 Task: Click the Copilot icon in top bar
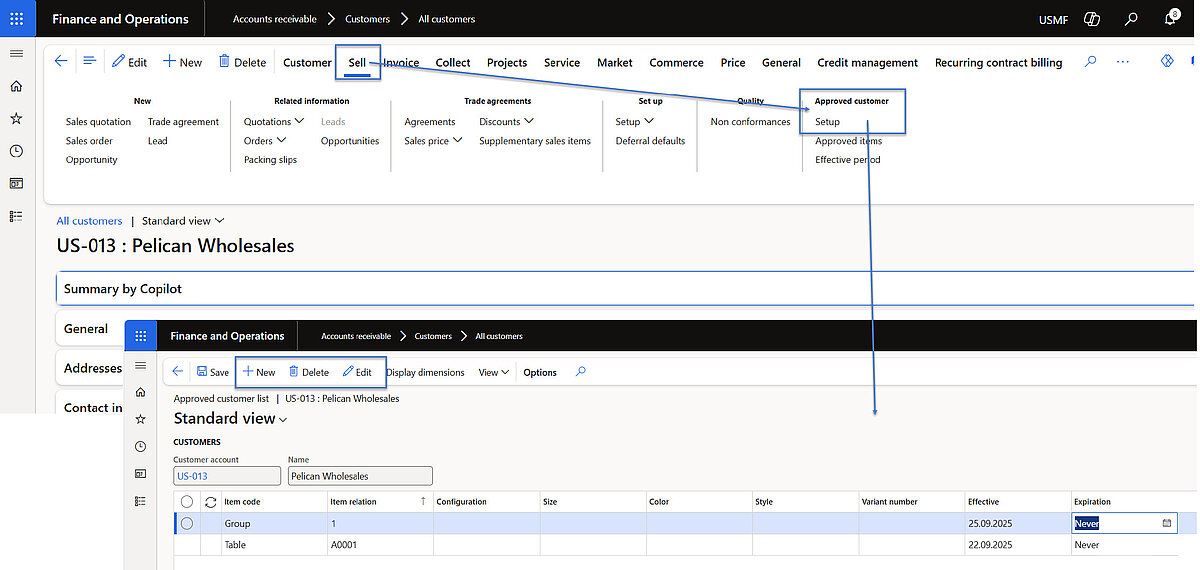1092,19
